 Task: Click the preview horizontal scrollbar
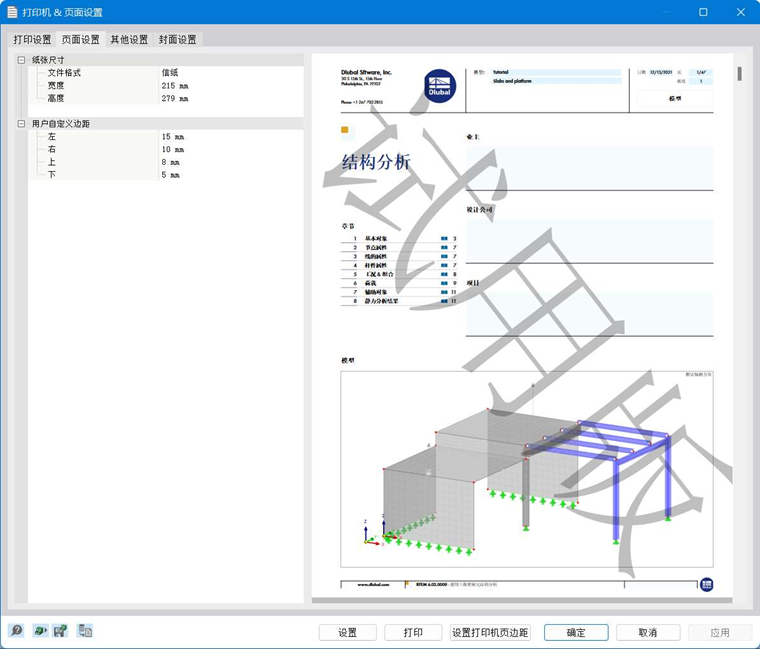(x=522, y=600)
